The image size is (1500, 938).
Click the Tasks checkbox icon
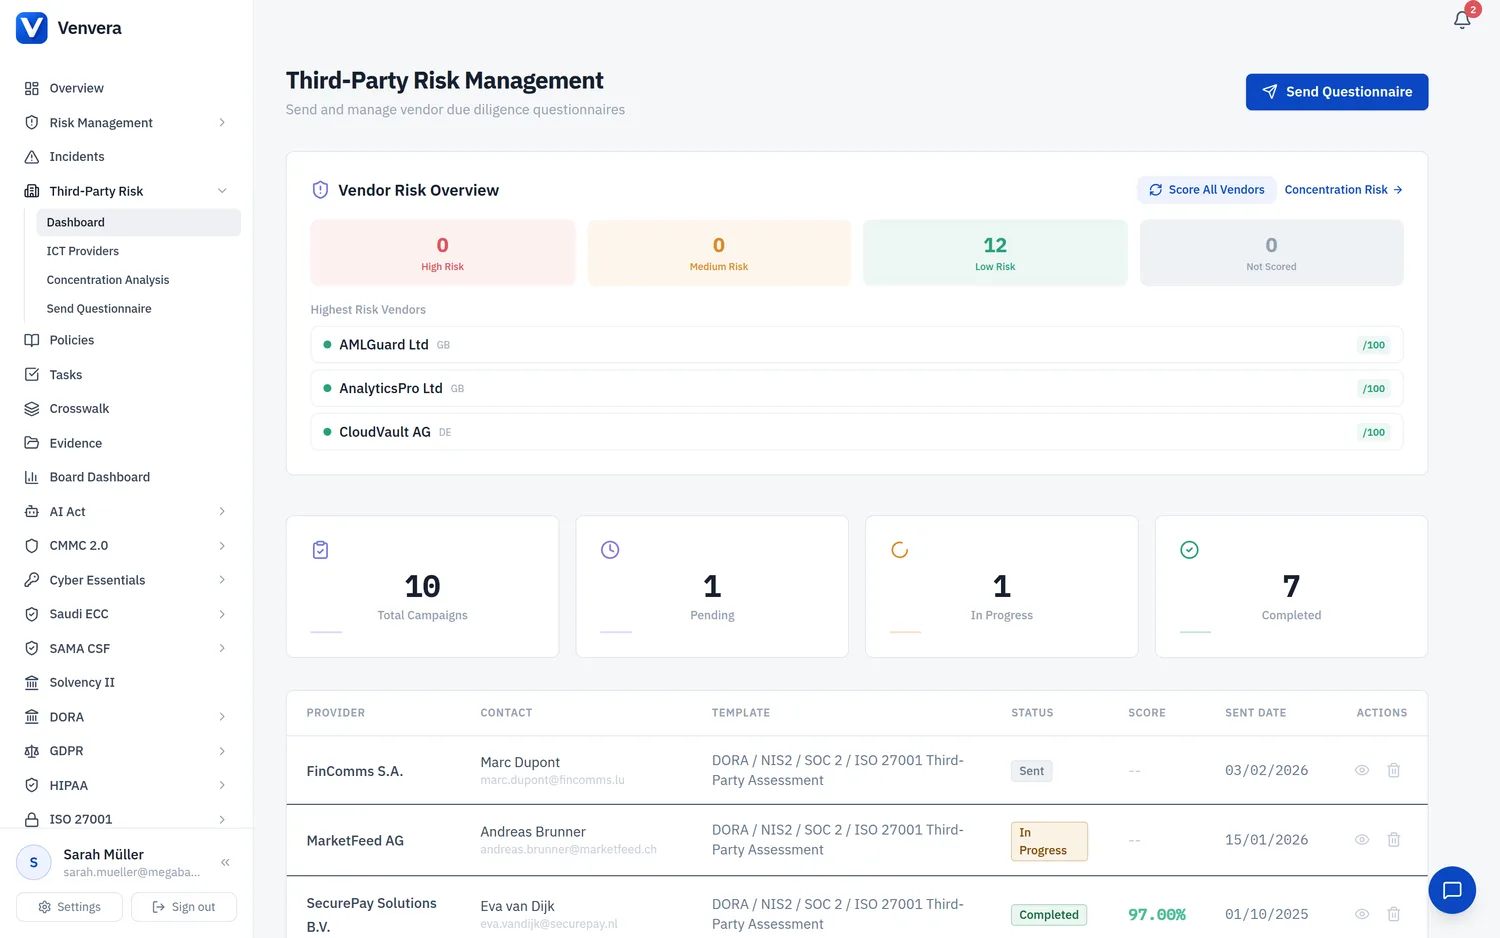click(x=32, y=375)
